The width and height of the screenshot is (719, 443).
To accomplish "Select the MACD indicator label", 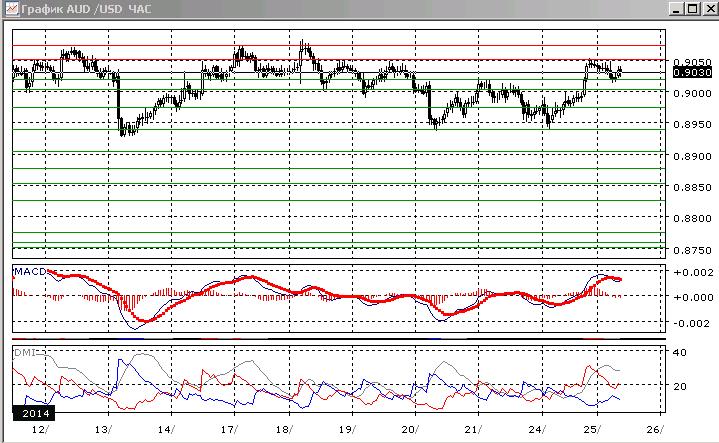I will (x=30, y=271).
